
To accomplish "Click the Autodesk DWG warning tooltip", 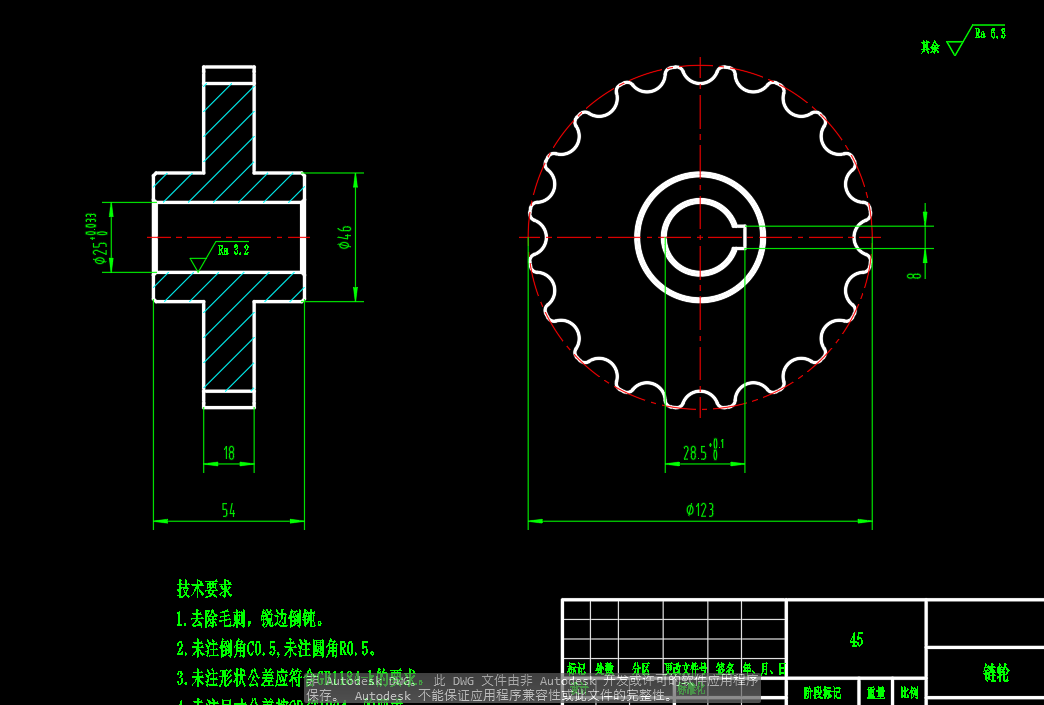I will tap(533, 688).
